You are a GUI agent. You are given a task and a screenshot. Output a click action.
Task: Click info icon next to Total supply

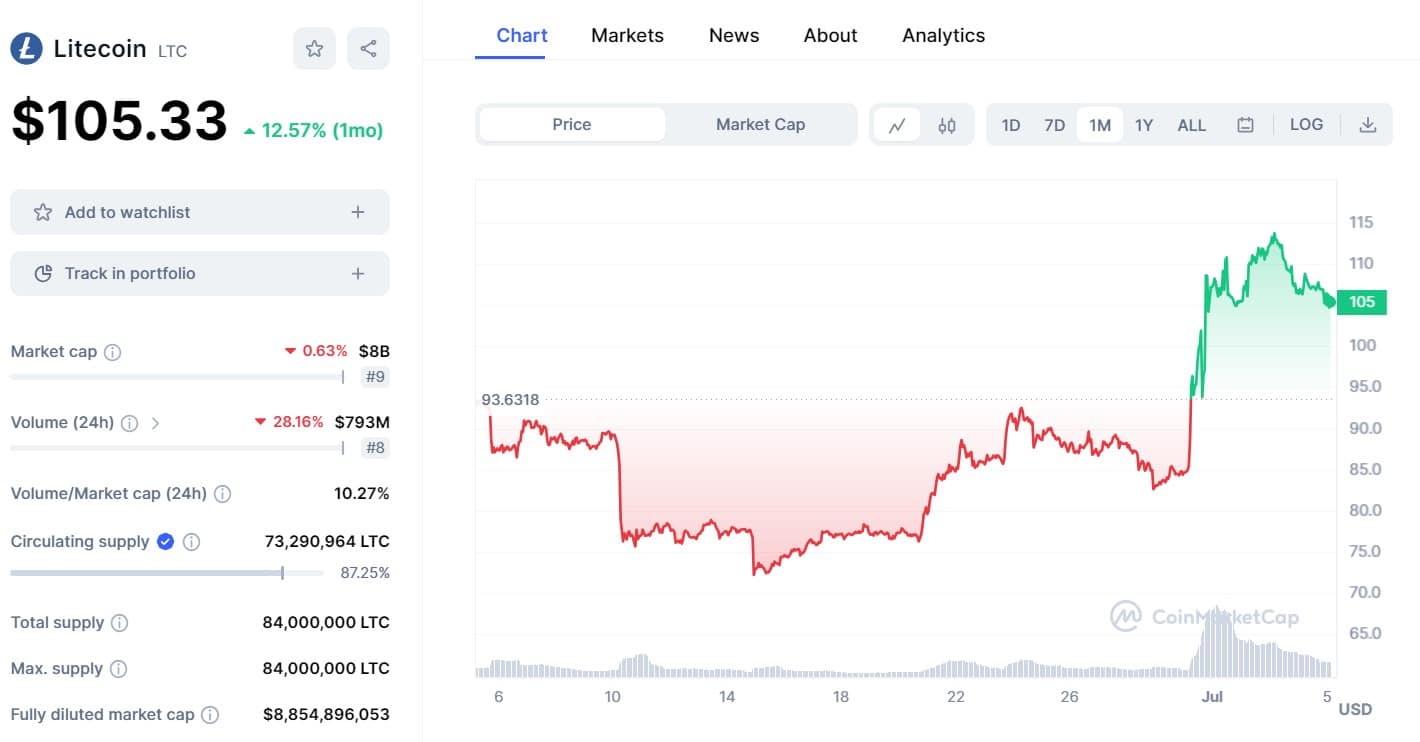coord(119,623)
